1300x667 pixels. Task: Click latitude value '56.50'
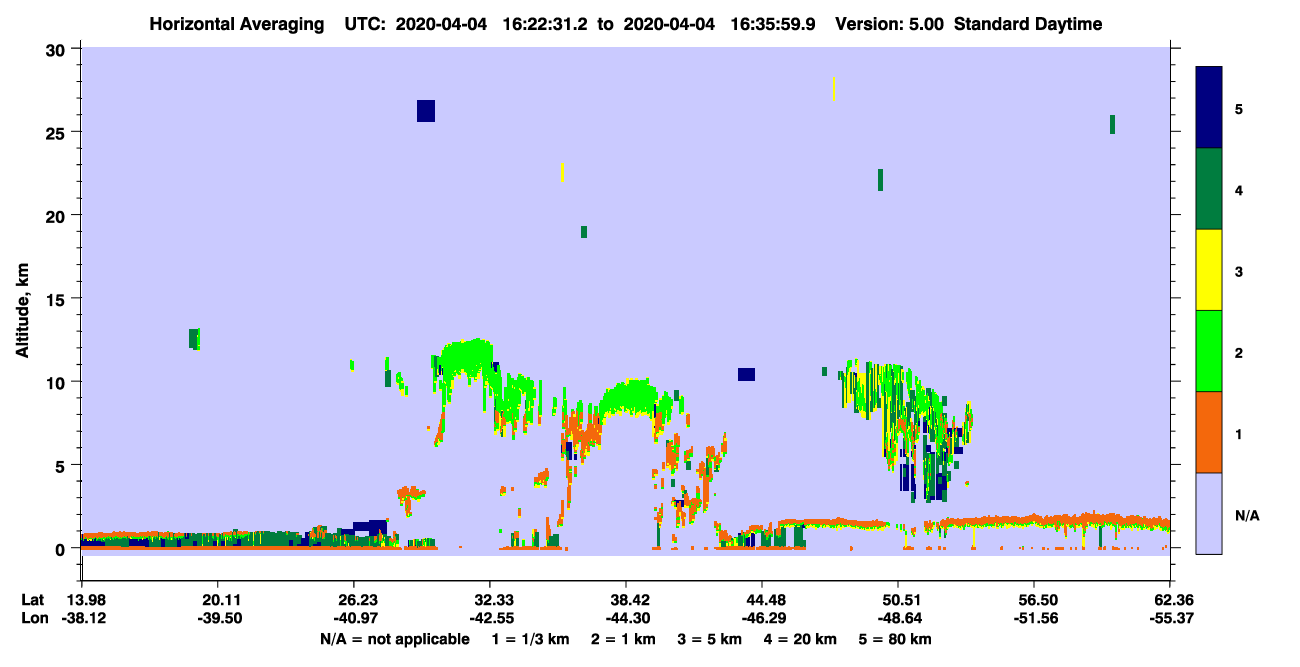pyautogui.click(x=1034, y=600)
